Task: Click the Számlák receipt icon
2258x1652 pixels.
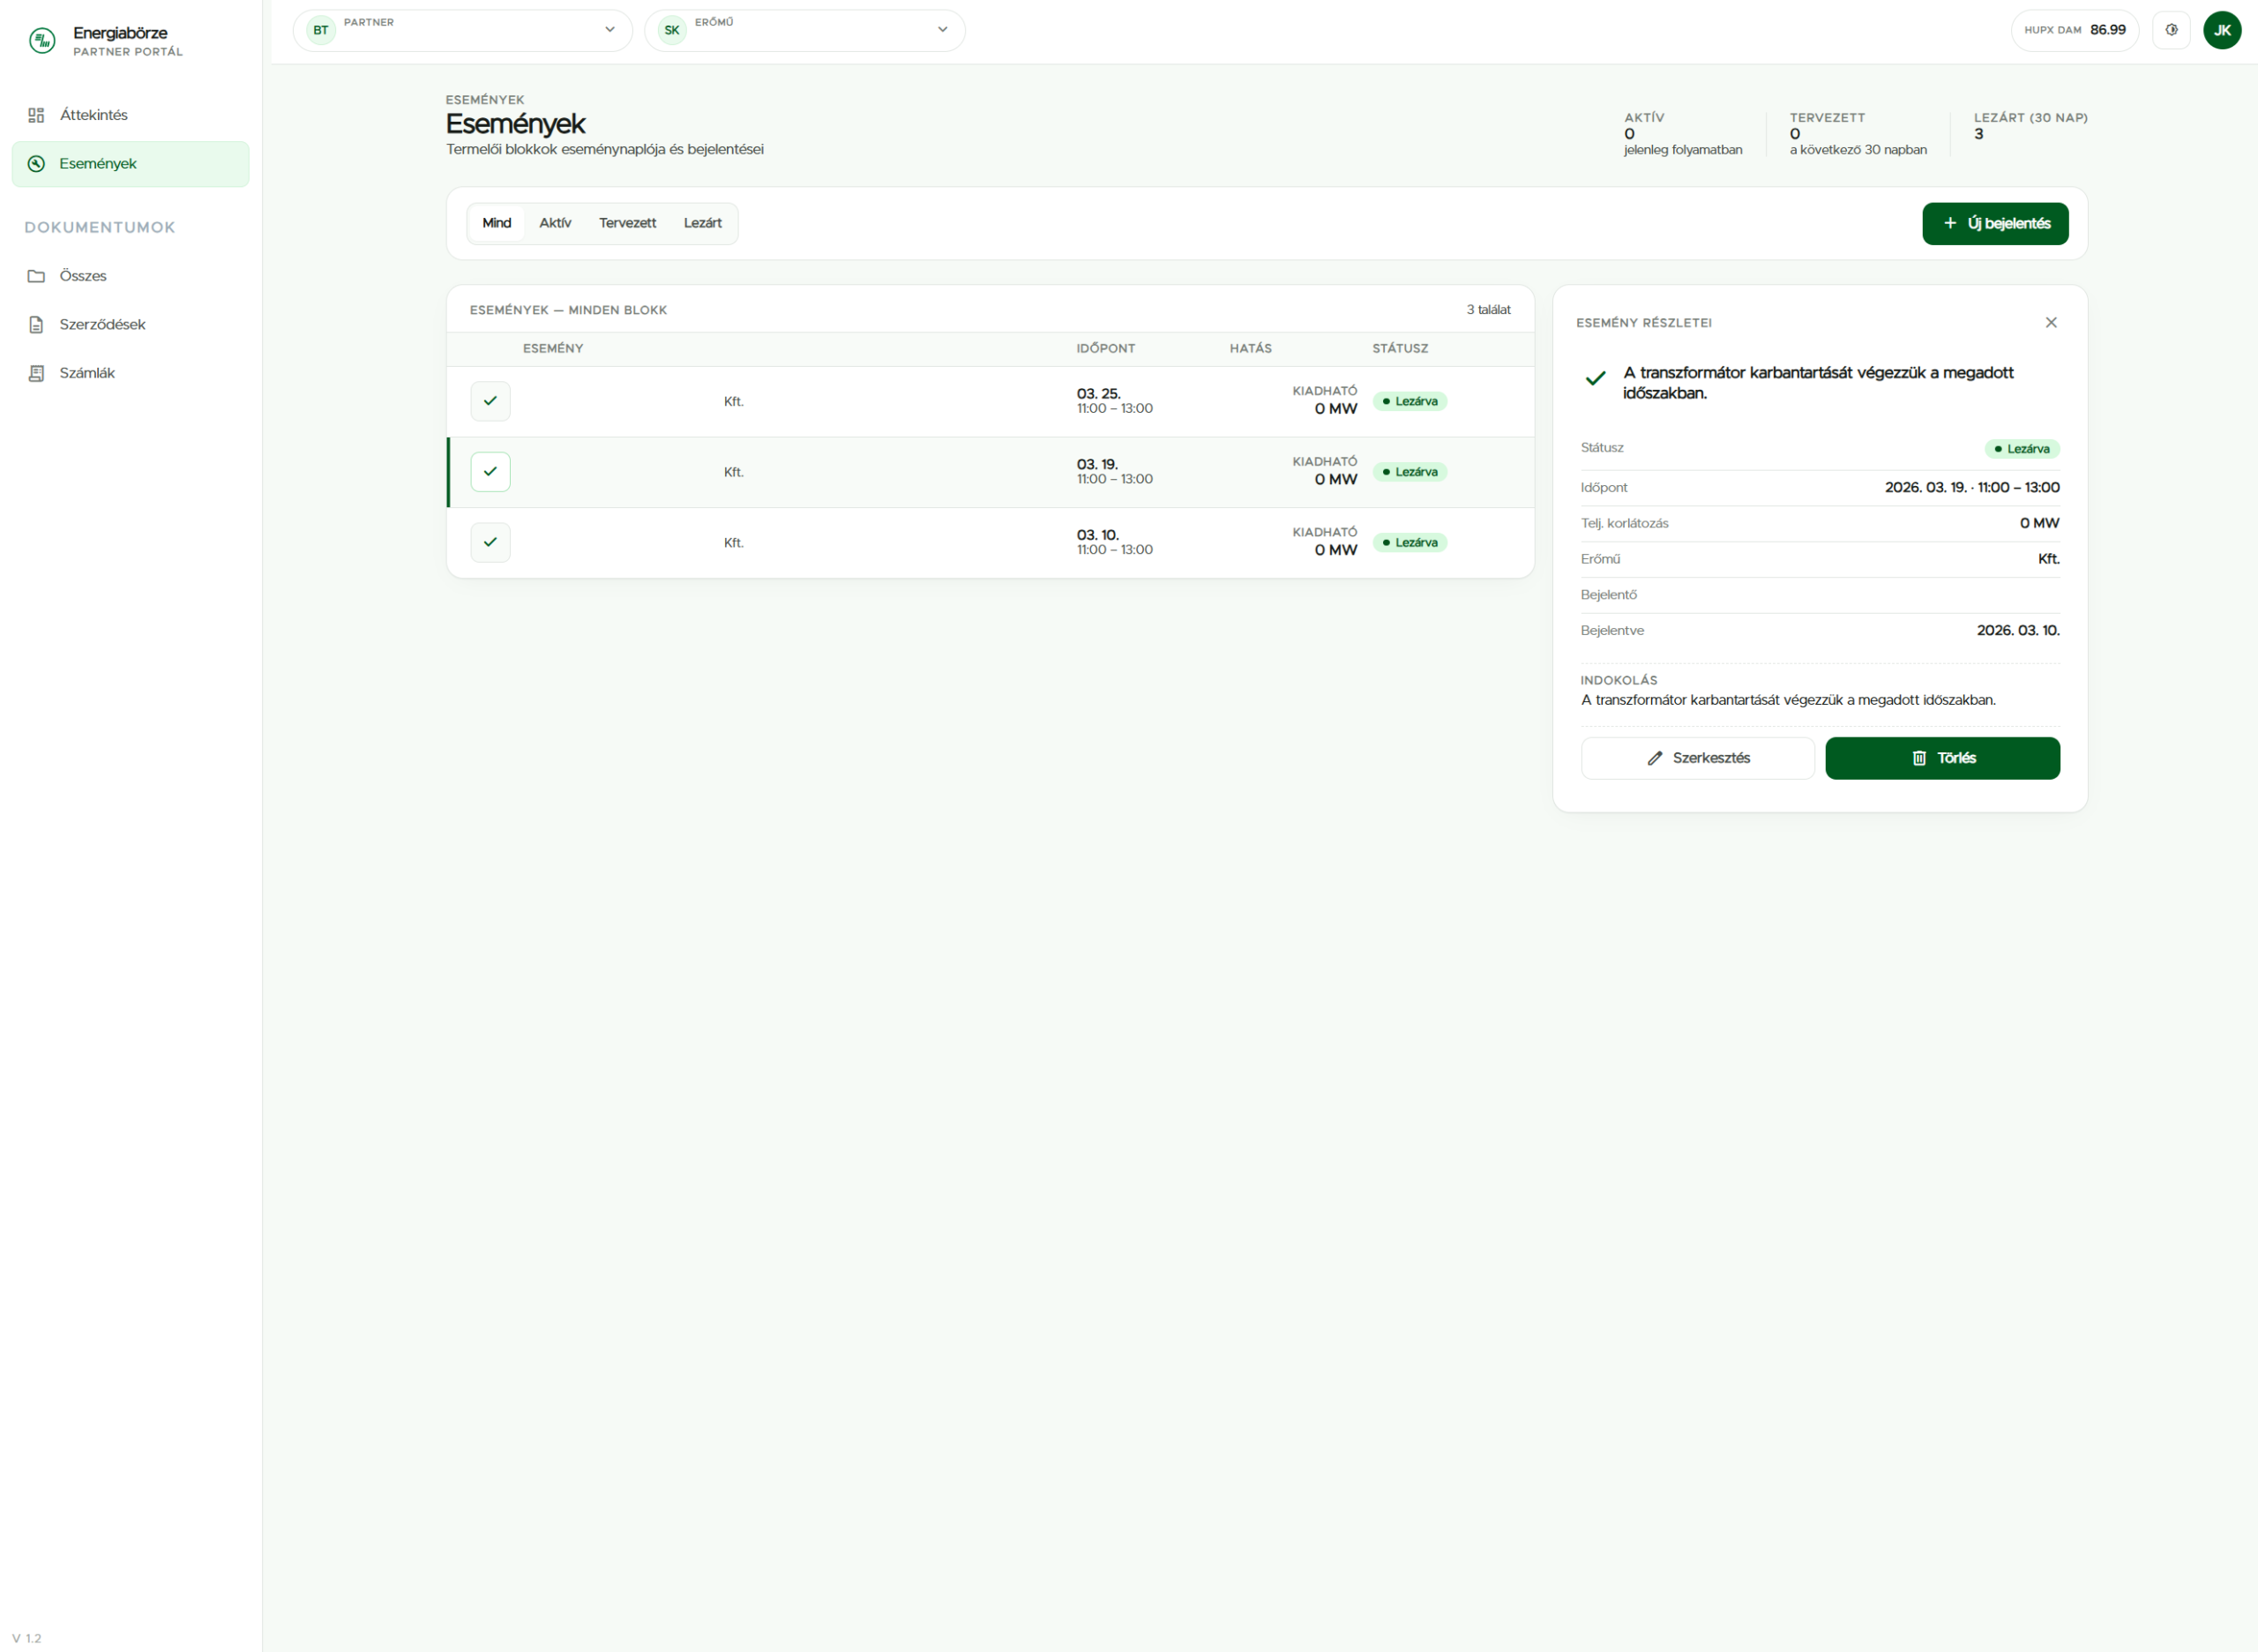Action: point(36,373)
